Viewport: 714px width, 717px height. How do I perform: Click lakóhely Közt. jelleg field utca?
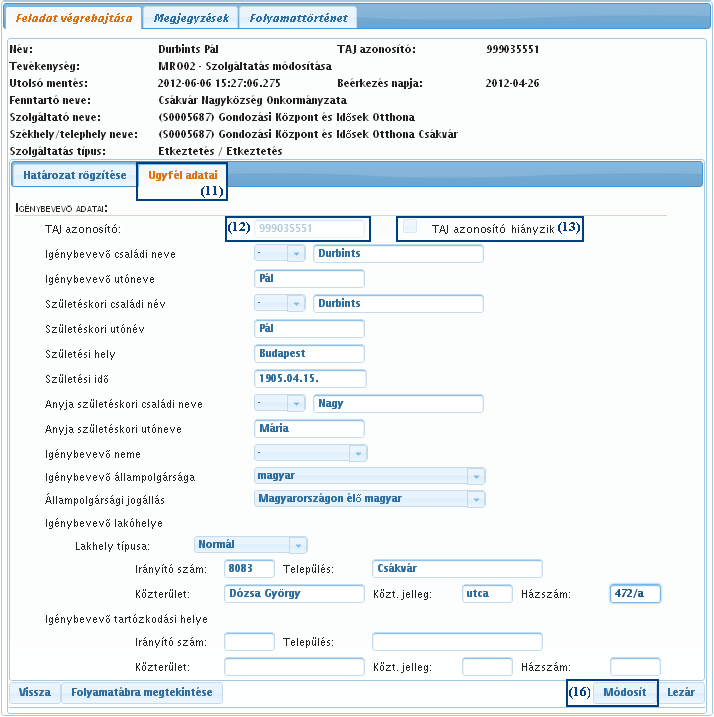487,594
